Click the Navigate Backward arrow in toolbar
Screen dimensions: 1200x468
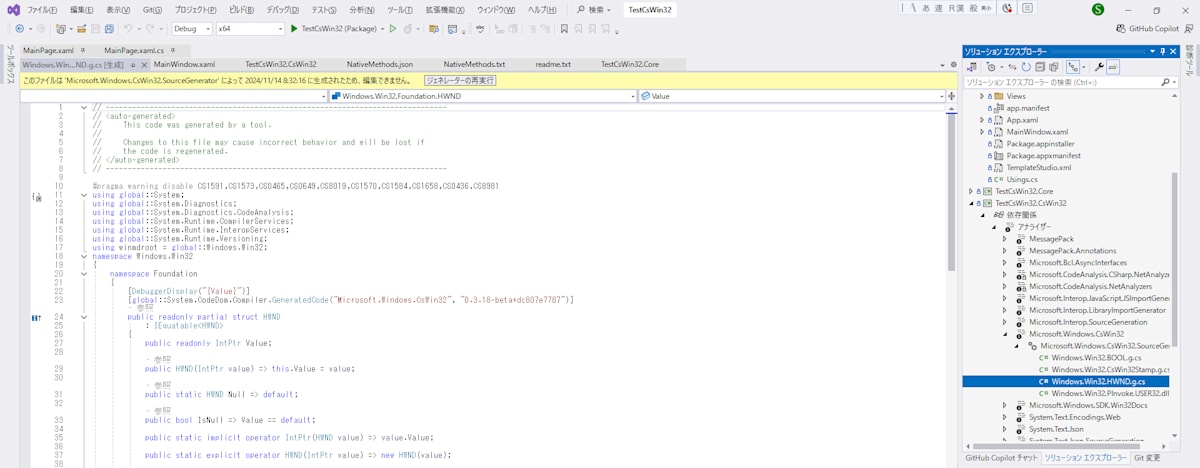point(18,29)
